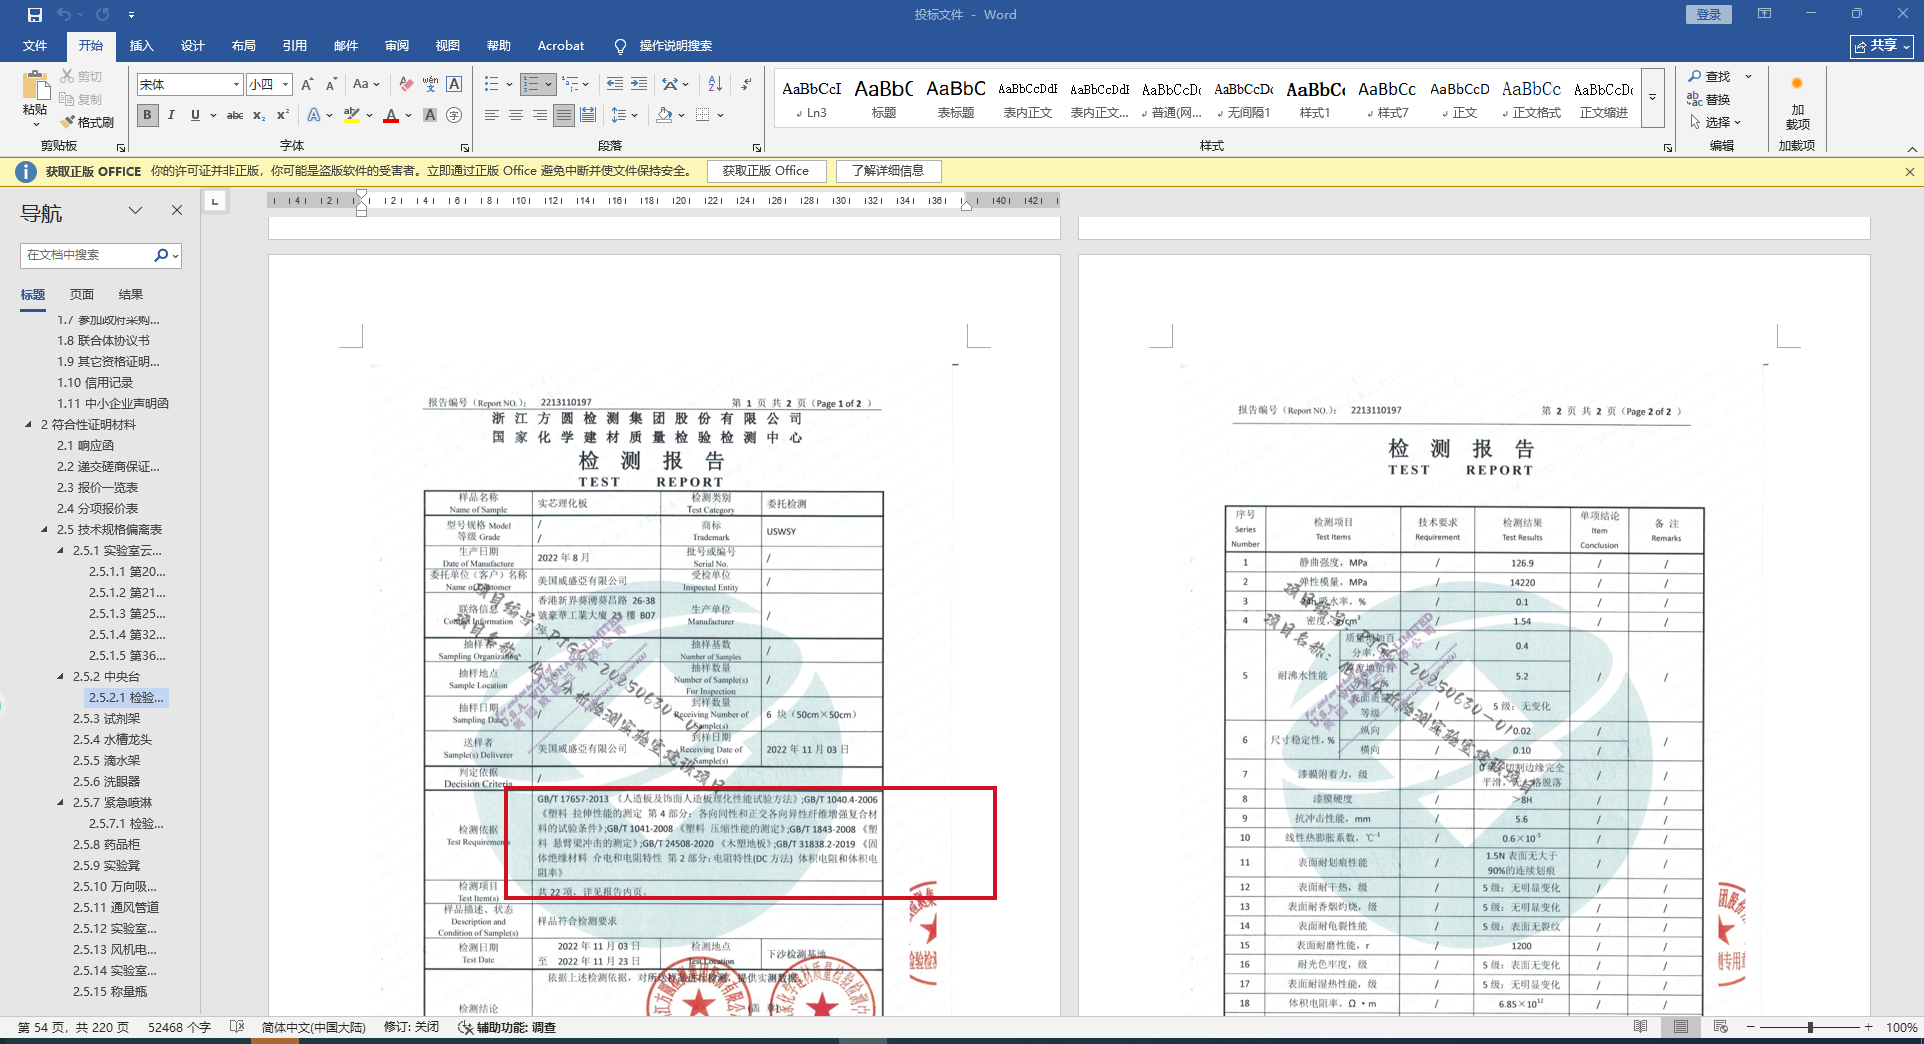
Task: Open the phonetic guide (wén) tool
Action: (430, 85)
